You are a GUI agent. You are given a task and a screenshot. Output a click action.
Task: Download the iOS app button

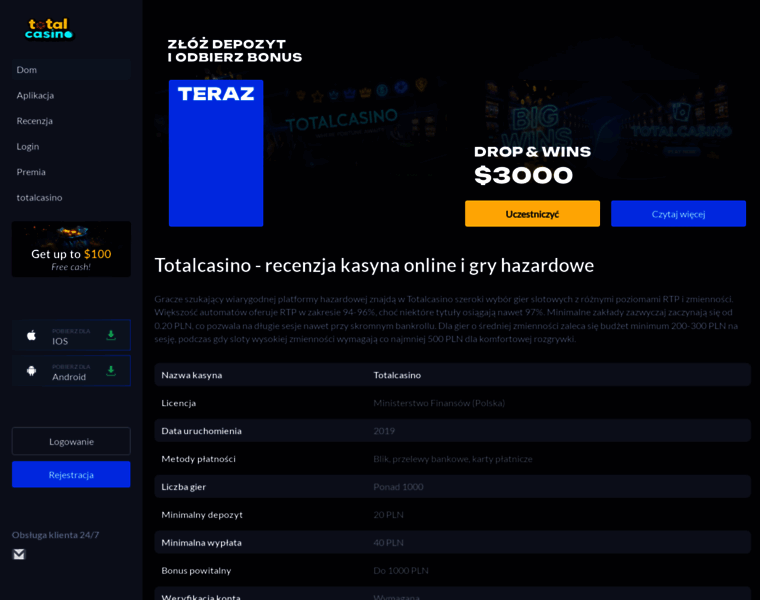[71, 335]
